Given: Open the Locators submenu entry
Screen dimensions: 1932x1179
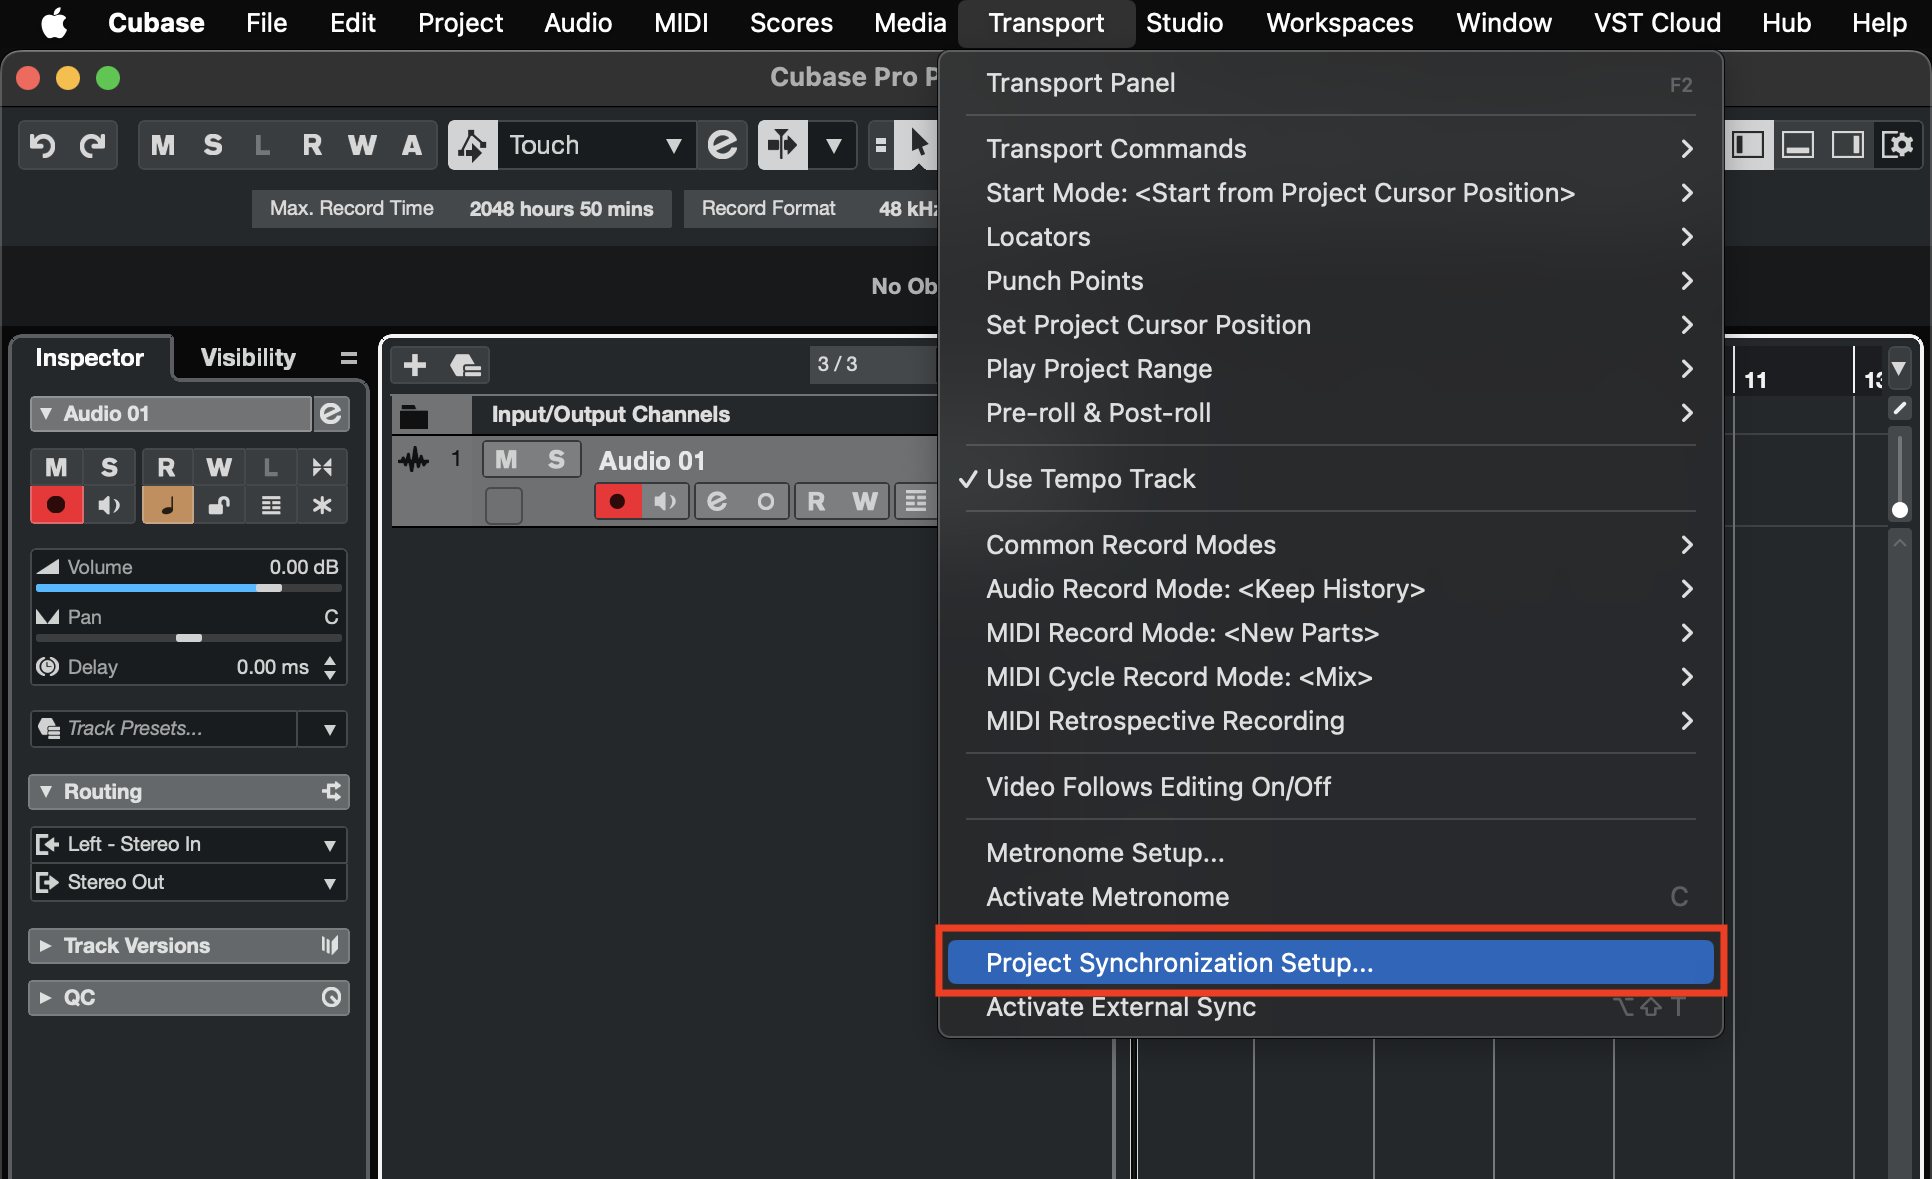Looking at the screenshot, I should [x=1330, y=237].
